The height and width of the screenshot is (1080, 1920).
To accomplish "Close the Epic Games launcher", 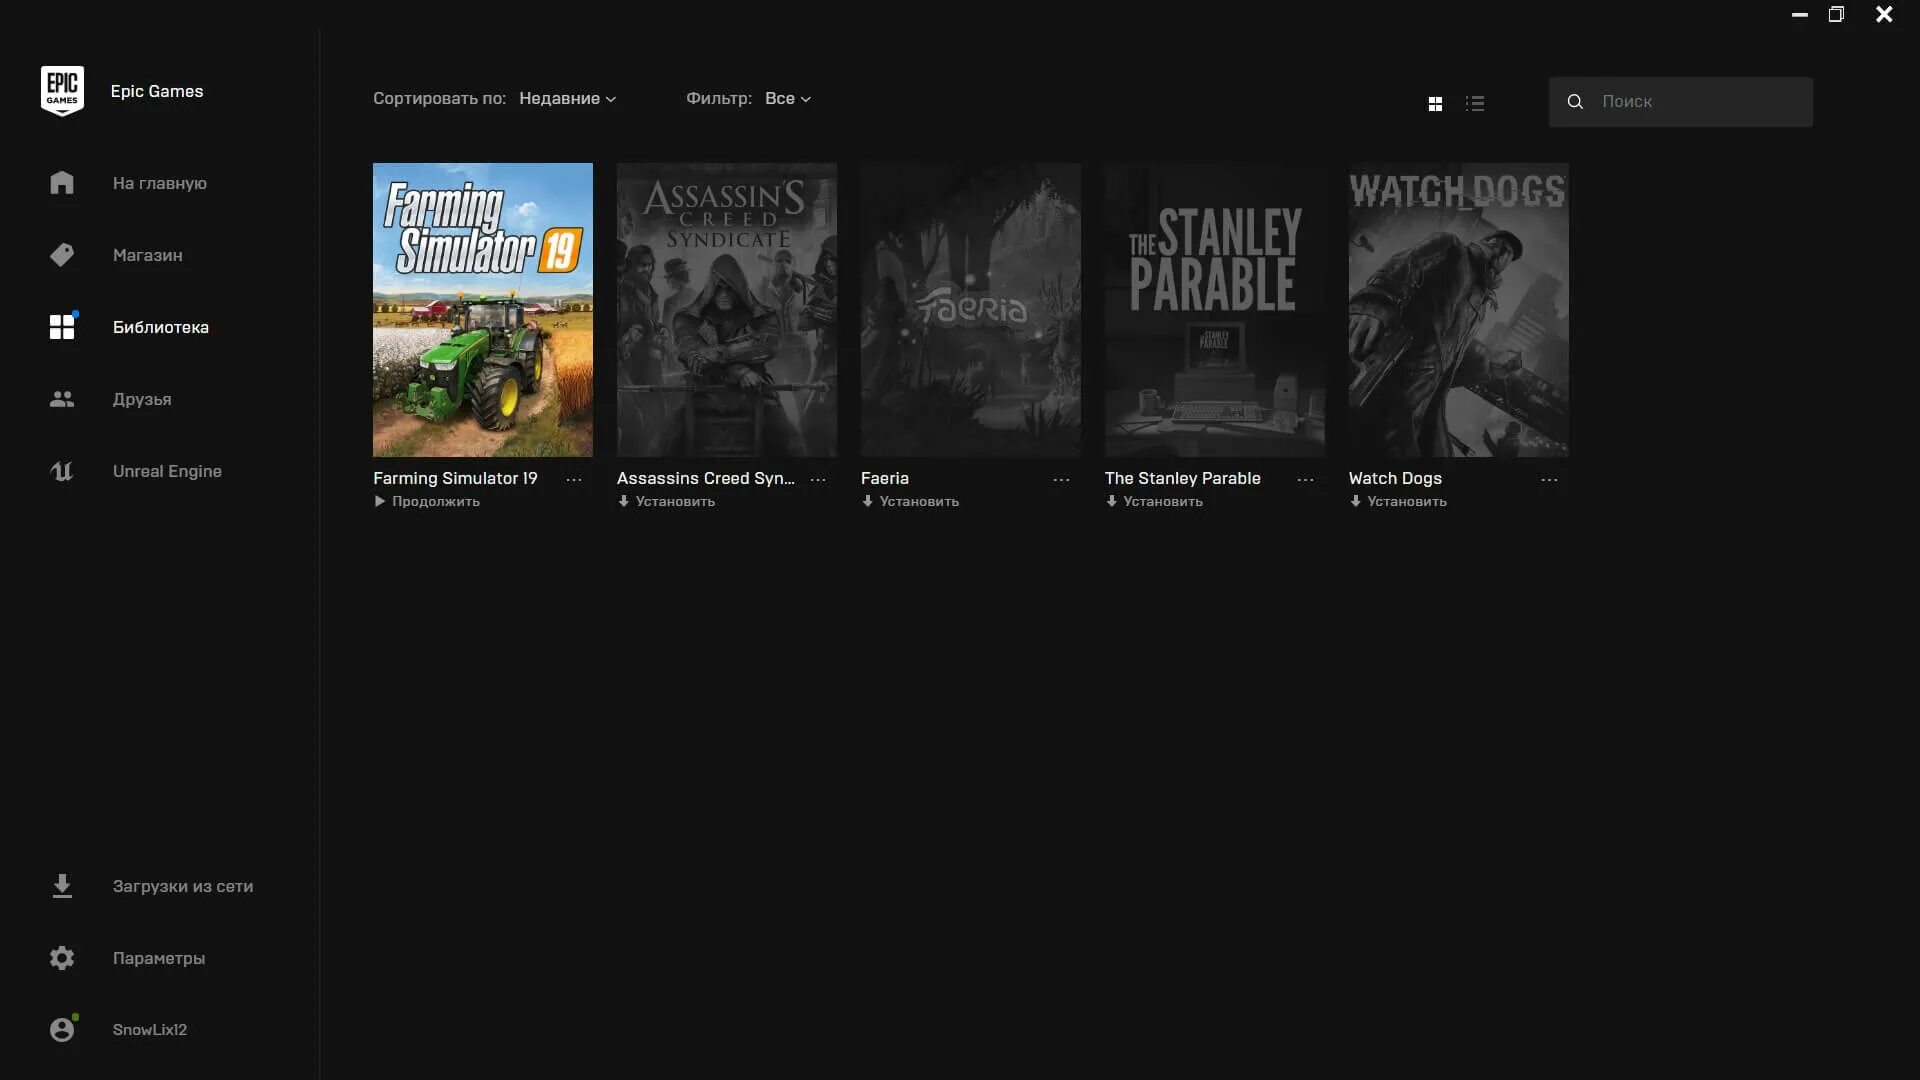I will [x=1884, y=14].
